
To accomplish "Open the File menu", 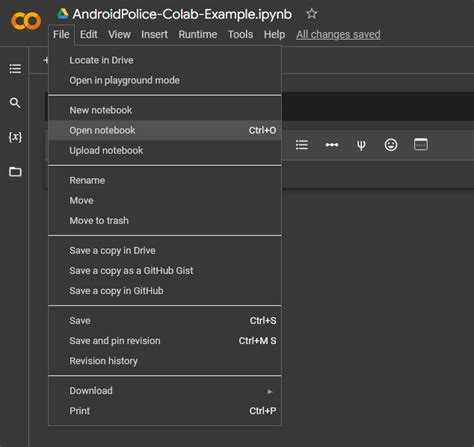I will (x=61, y=34).
